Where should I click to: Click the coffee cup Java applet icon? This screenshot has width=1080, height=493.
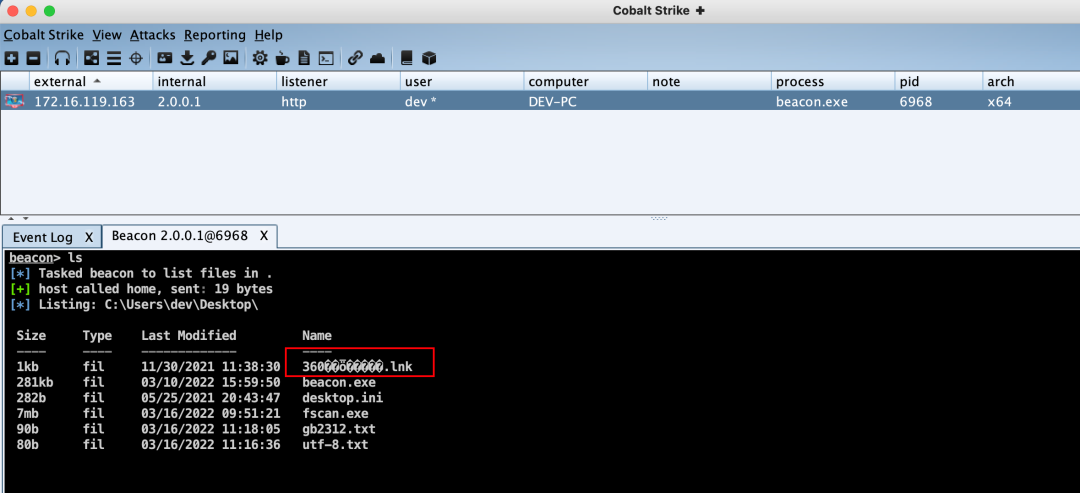282,59
